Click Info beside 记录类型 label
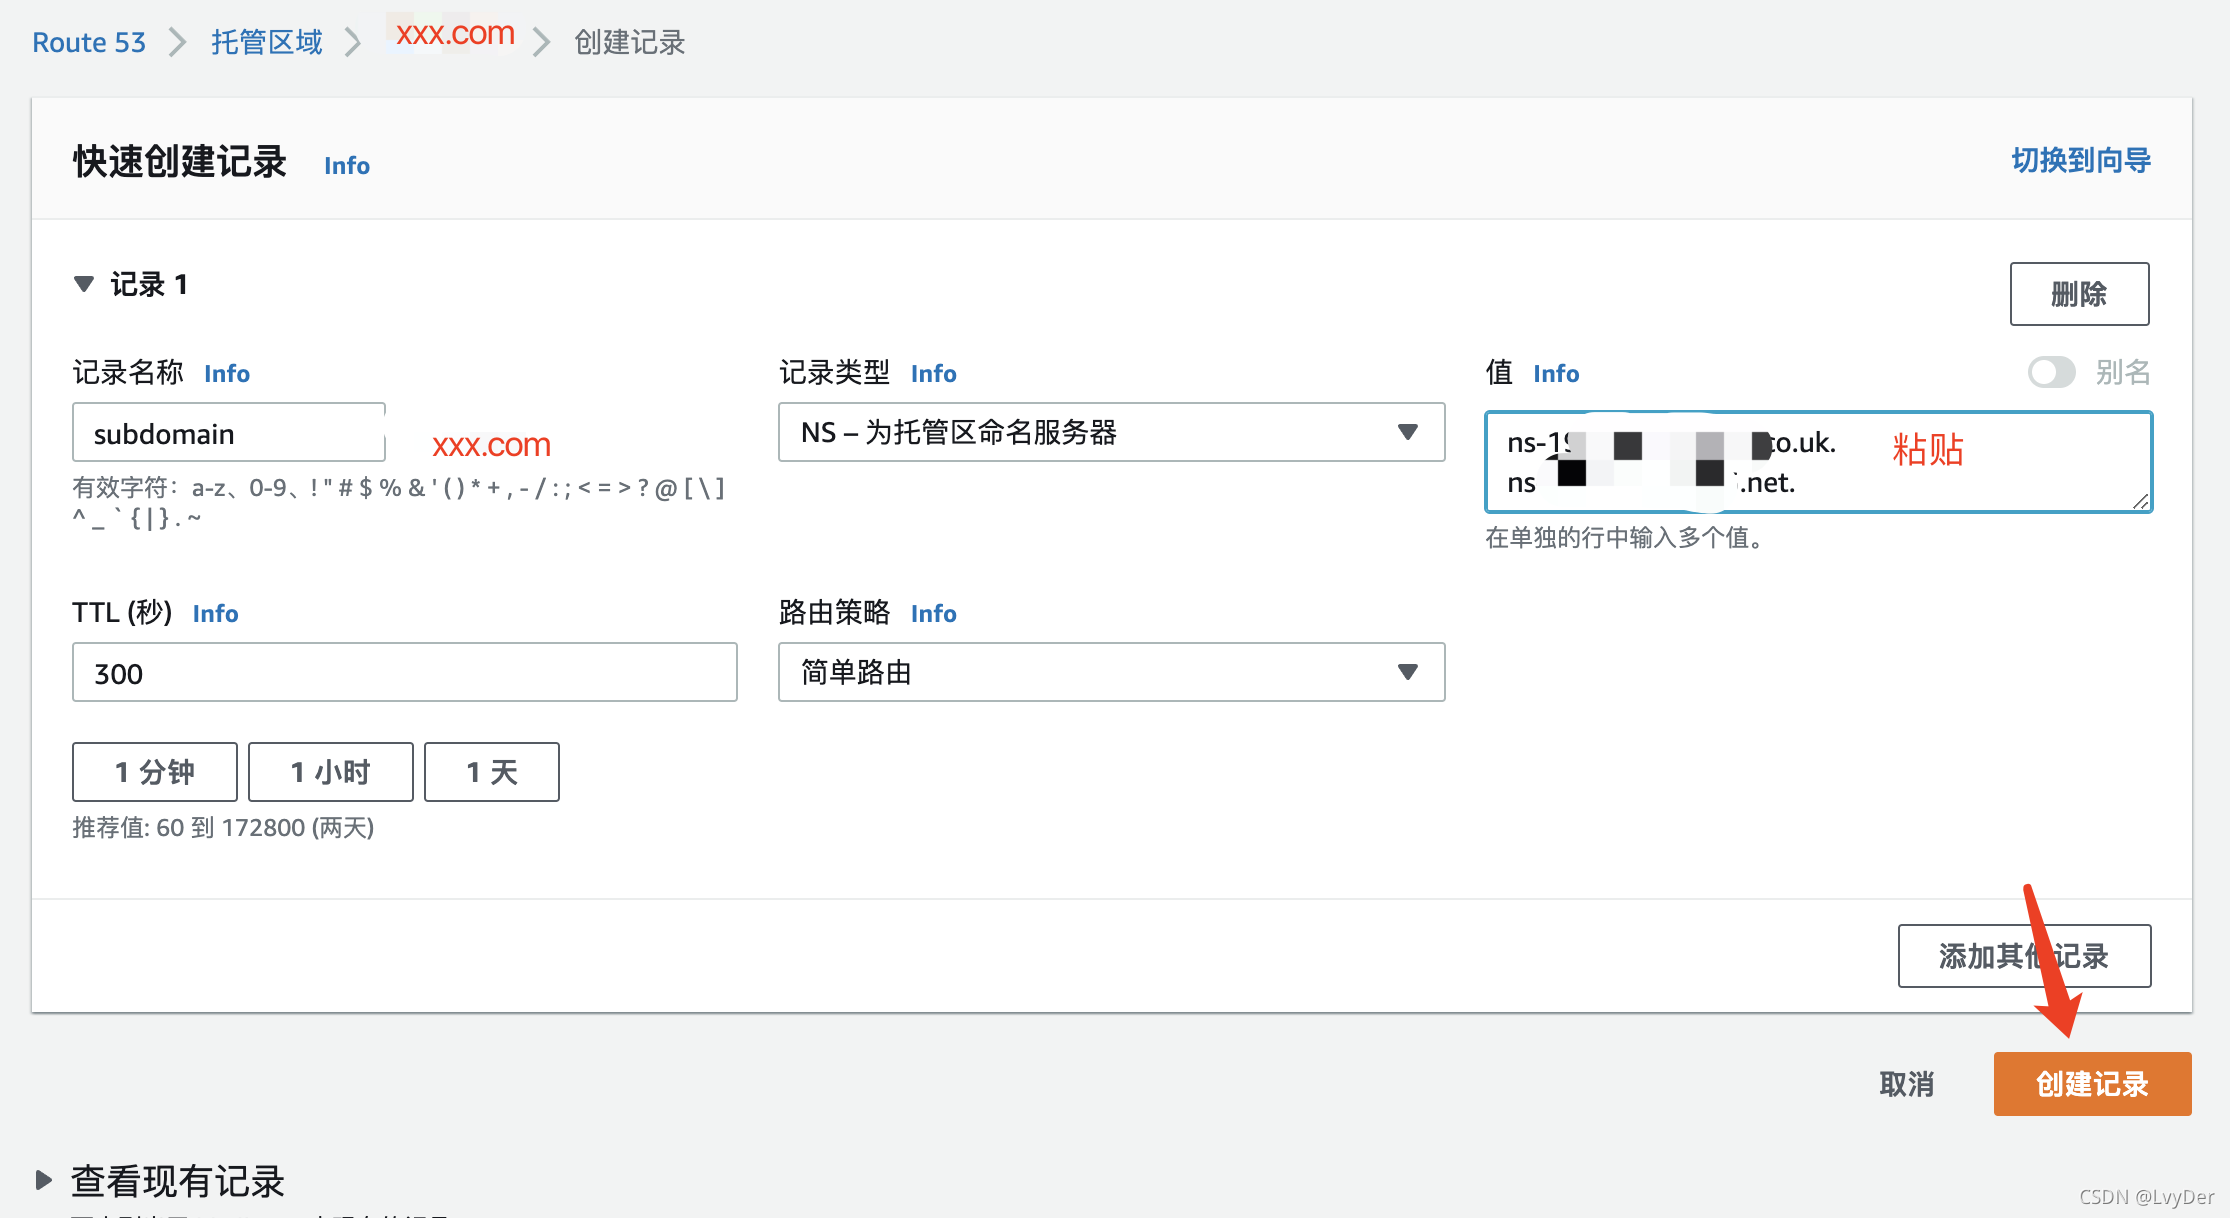The height and width of the screenshot is (1218, 2230). point(933,374)
